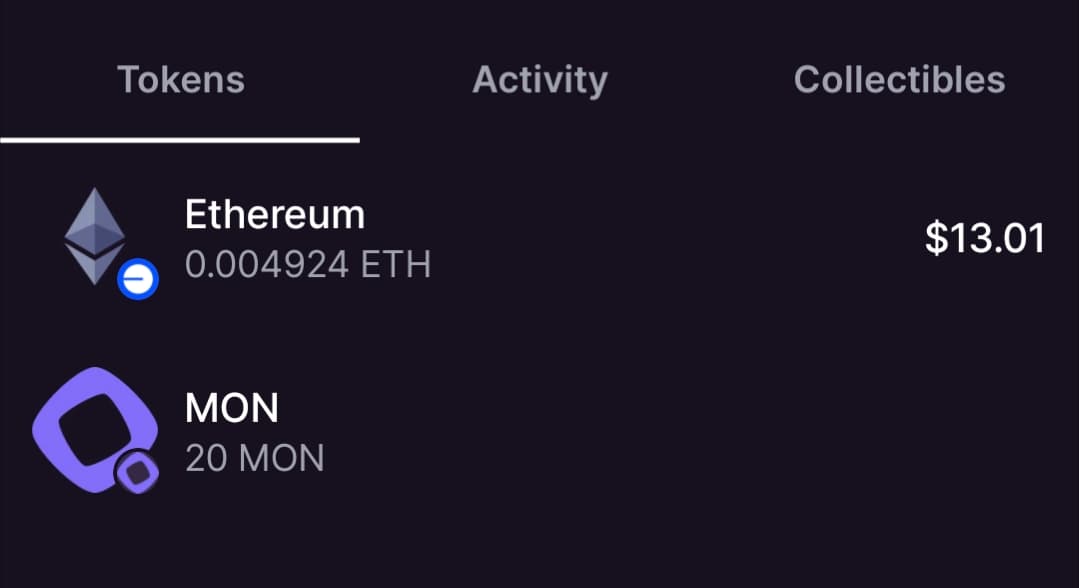This screenshot has width=1079, height=588.
Task: Open MON row's empty right side
Action: coord(800,432)
